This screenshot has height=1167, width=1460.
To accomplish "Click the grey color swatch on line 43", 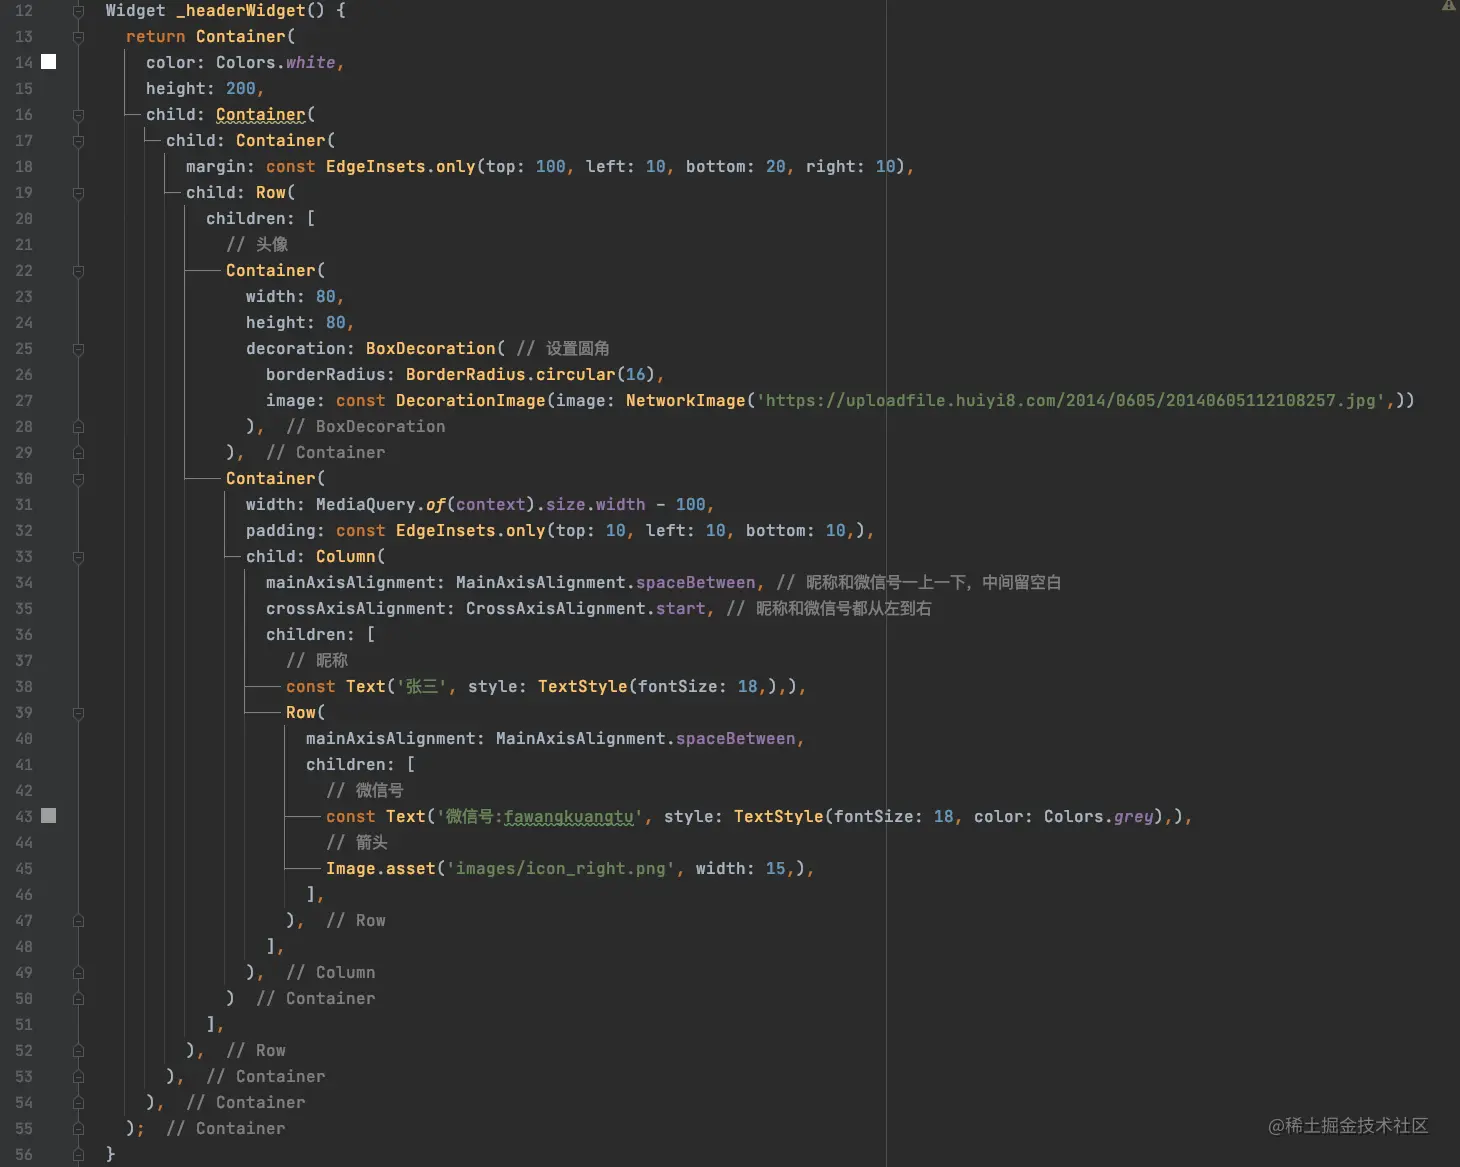I will click(48, 816).
